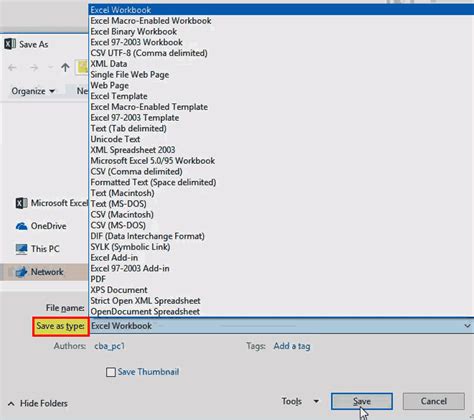Choose PDF as the file type
This screenshot has width=474, height=420.
click(281, 279)
